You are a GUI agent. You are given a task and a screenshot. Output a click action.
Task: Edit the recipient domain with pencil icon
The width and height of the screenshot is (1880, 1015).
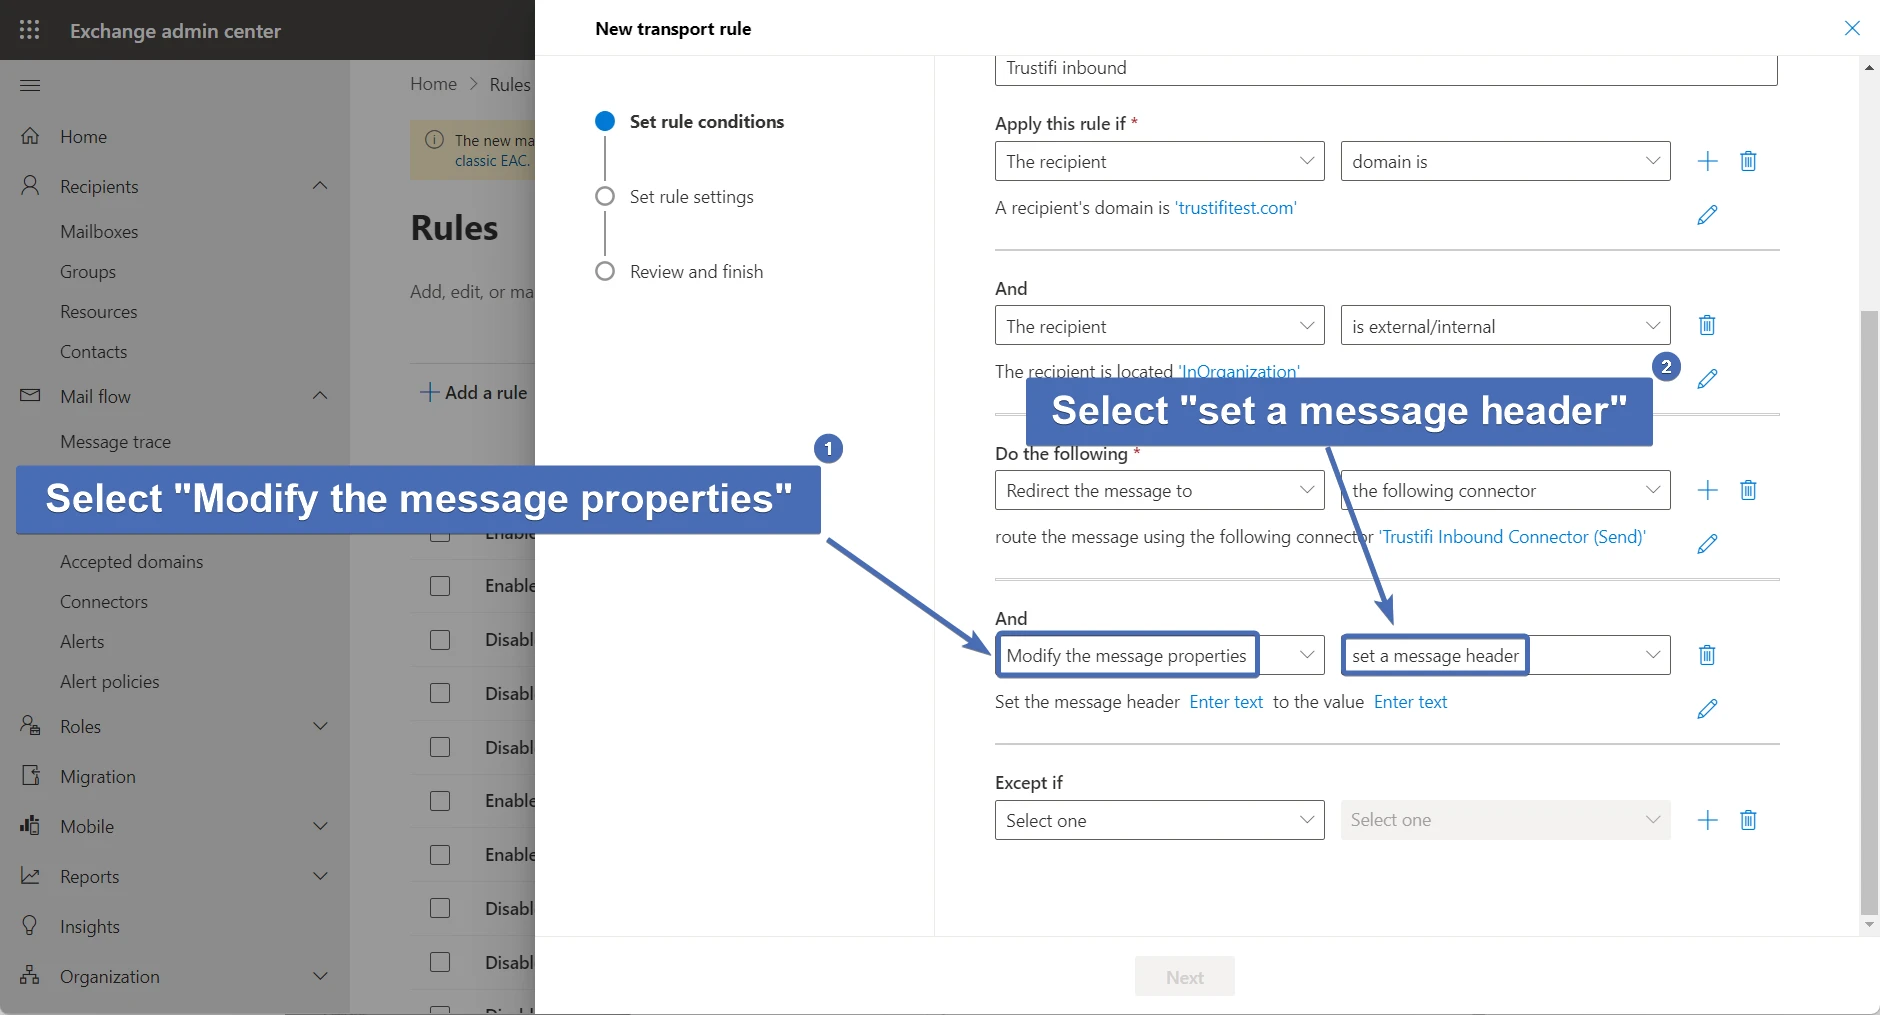click(x=1707, y=215)
